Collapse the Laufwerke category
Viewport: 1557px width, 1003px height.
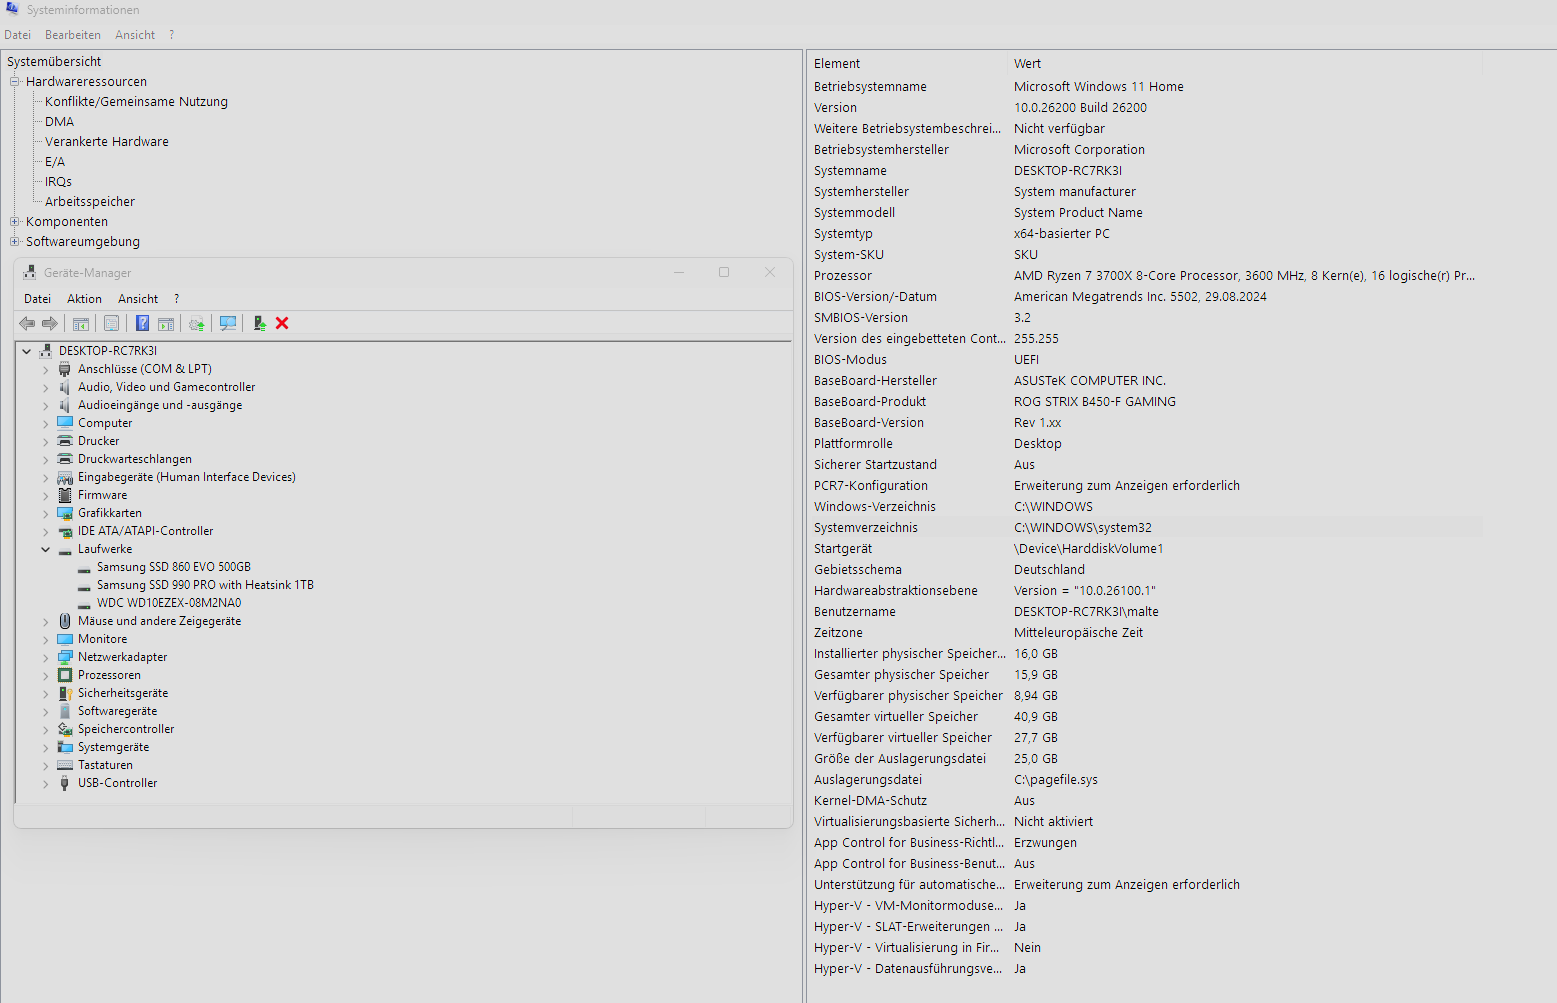45,549
